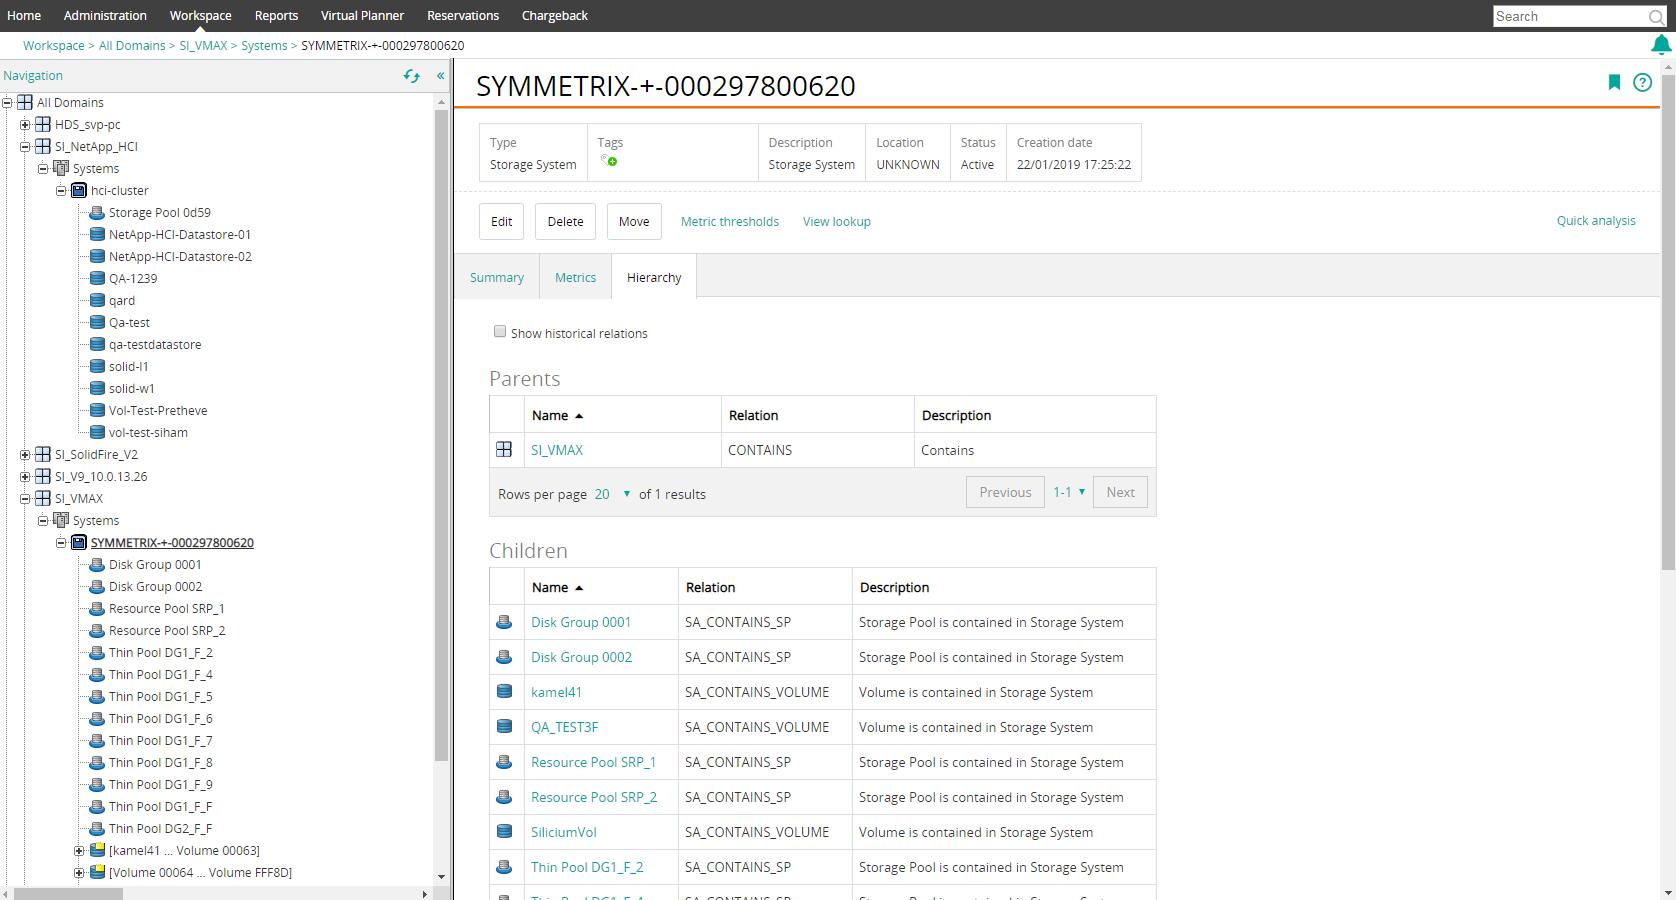
Task: Click the icon beside Thin Pool DG1_F_2 in Children table
Action: point(504,867)
